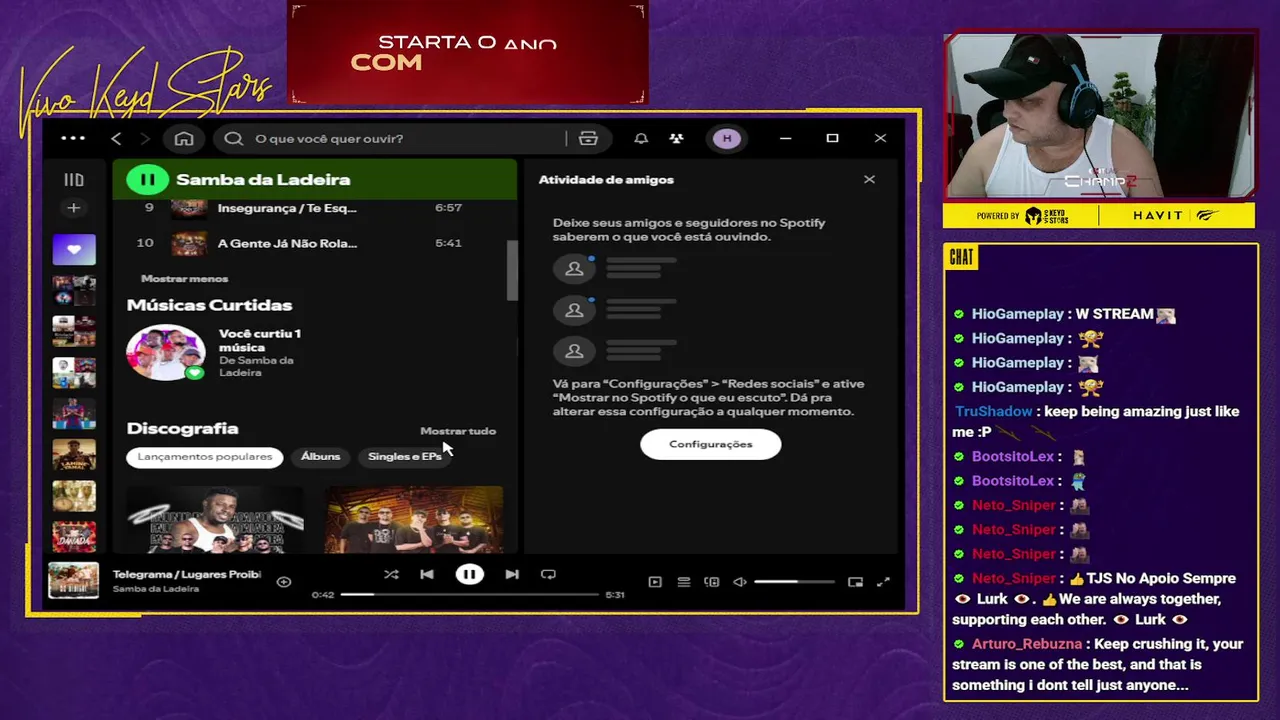Image resolution: width=1280 pixels, height=720 pixels.
Task: Open the Home page icon
Action: click(184, 138)
